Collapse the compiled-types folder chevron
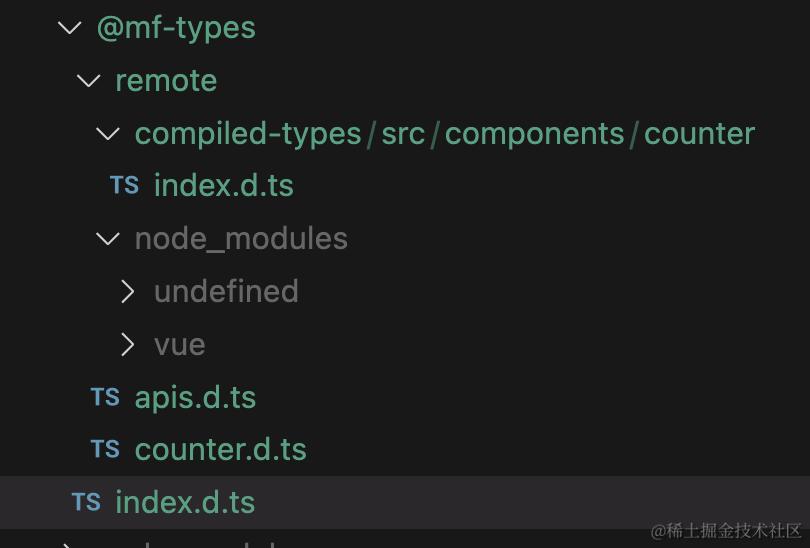This screenshot has height=548, width=810. (108, 133)
